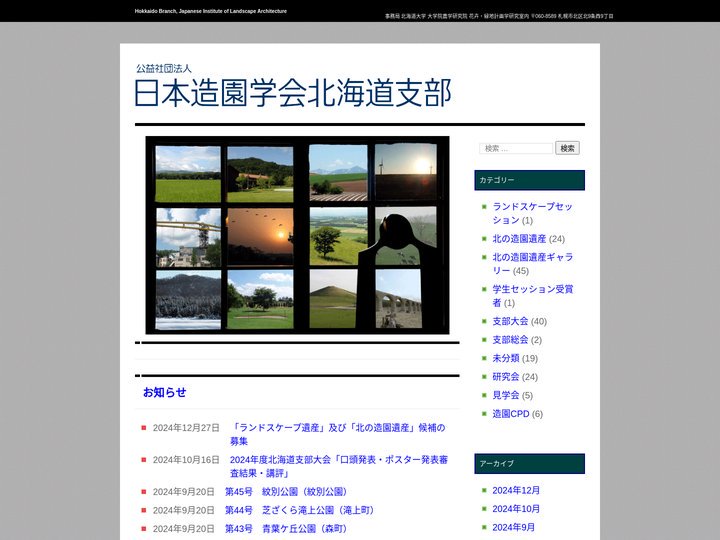720x540 pixels.
Task: Open post 第43号 青葉ケ丘公園
Action: 287,529
